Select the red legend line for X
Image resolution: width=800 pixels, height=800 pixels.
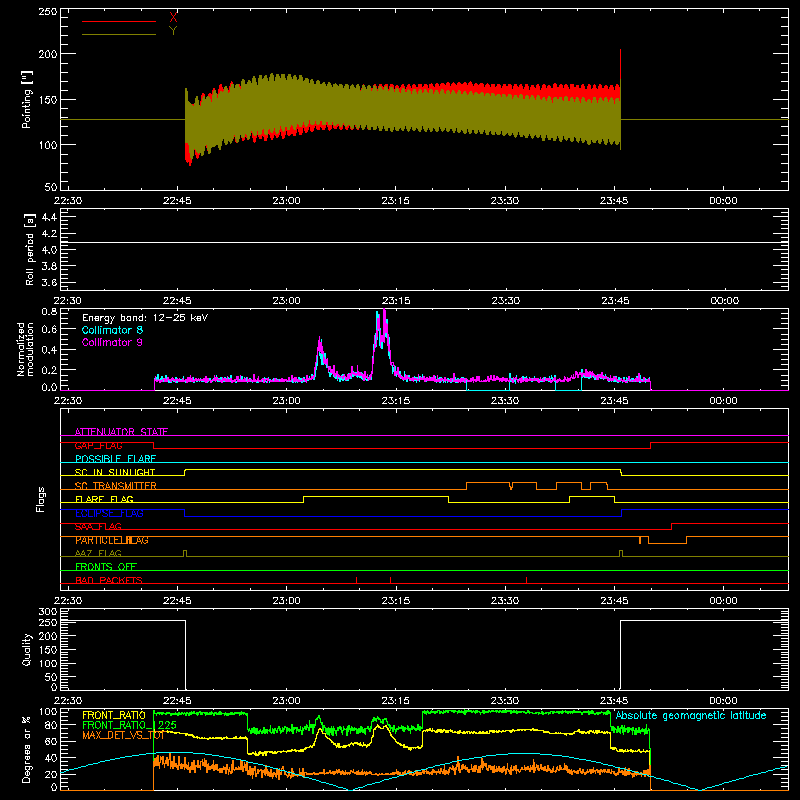(x=119, y=21)
